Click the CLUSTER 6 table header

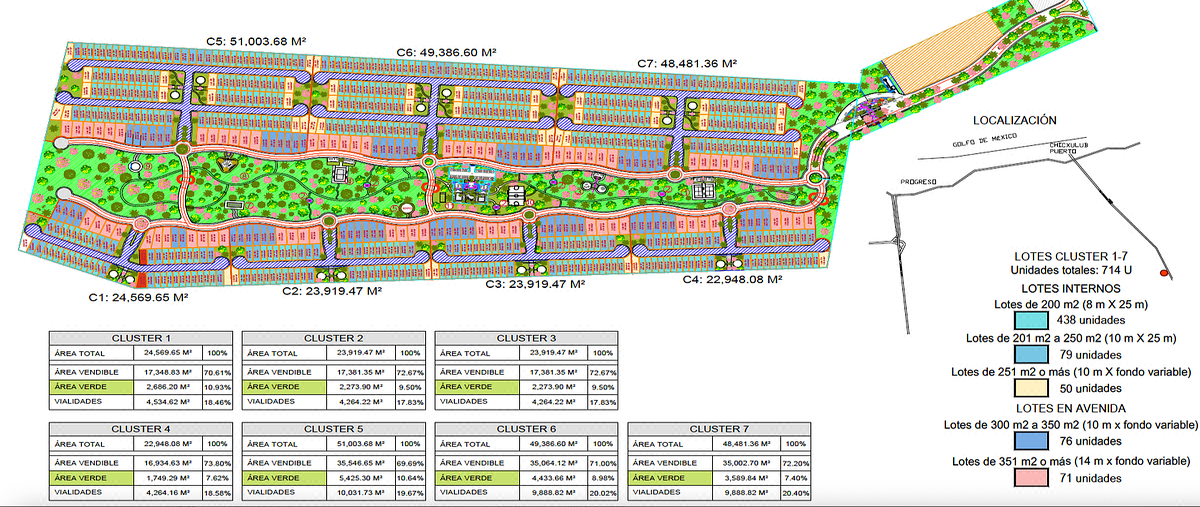click(x=526, y=428)
